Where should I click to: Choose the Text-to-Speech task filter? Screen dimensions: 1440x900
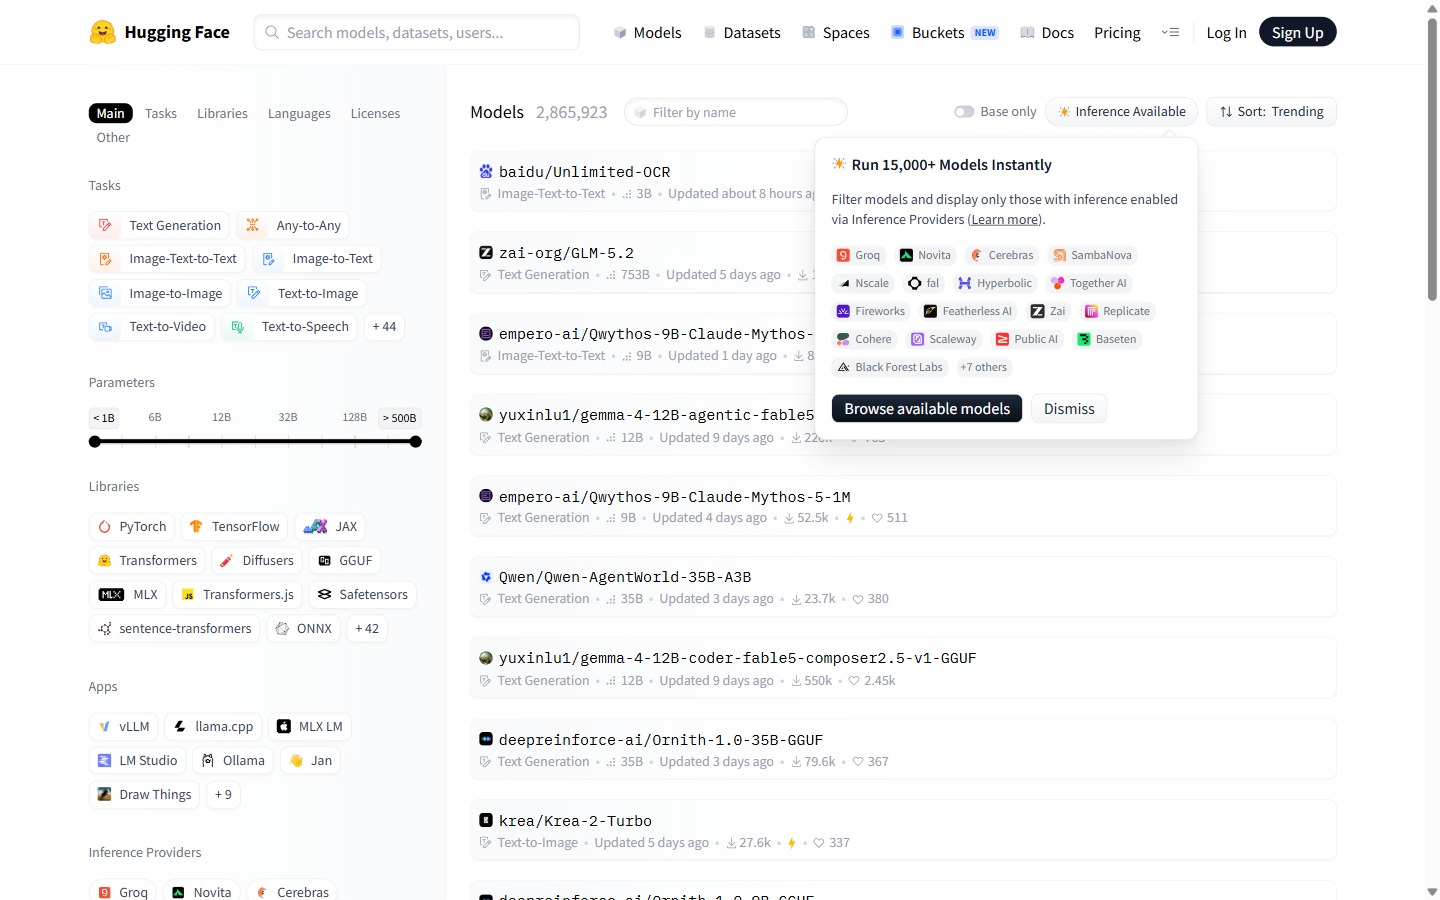coord(290,327)
